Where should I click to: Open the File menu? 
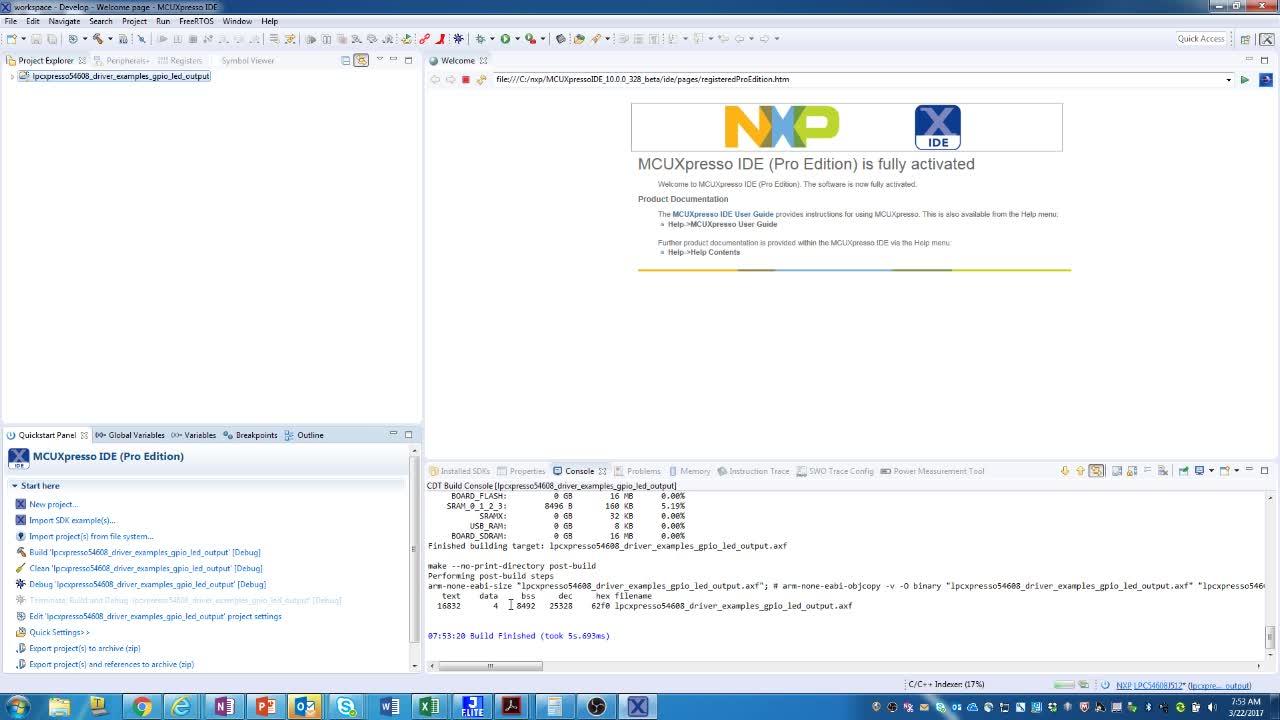11,21
